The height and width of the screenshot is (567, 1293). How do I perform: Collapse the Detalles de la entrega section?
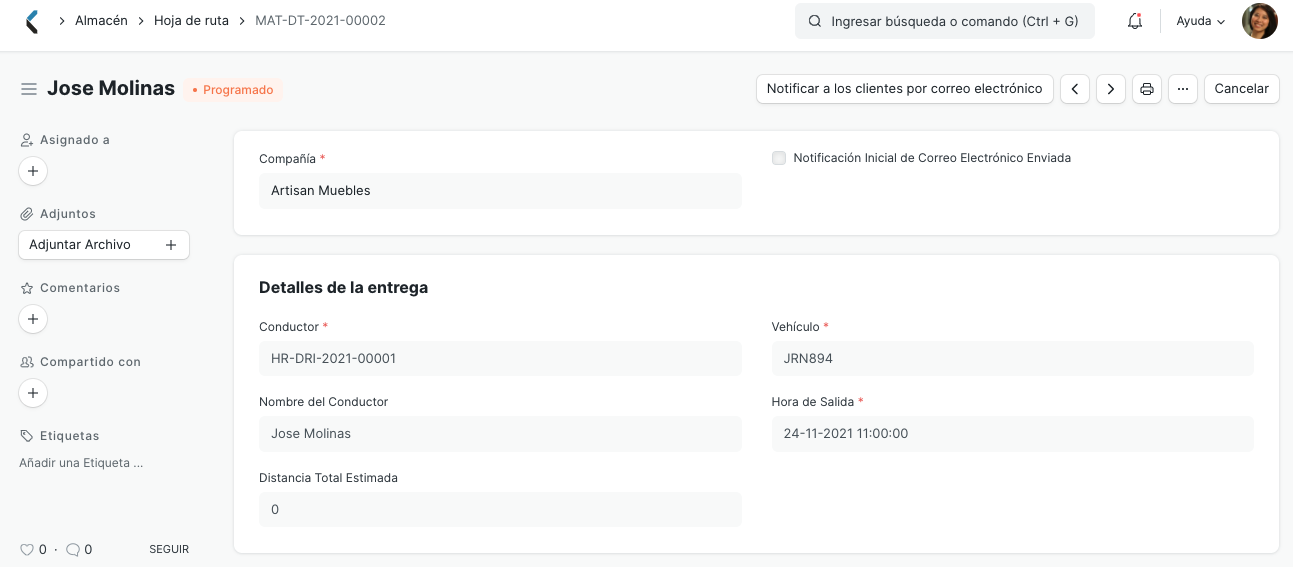coord(343,288)
